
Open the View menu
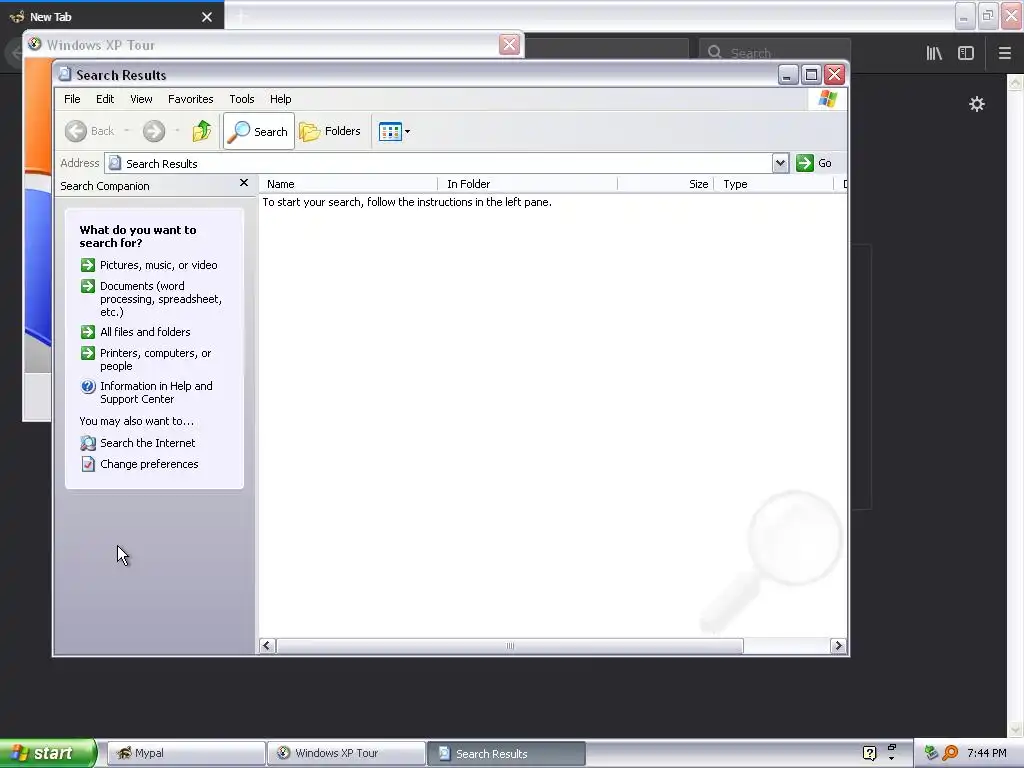point(141,99)
